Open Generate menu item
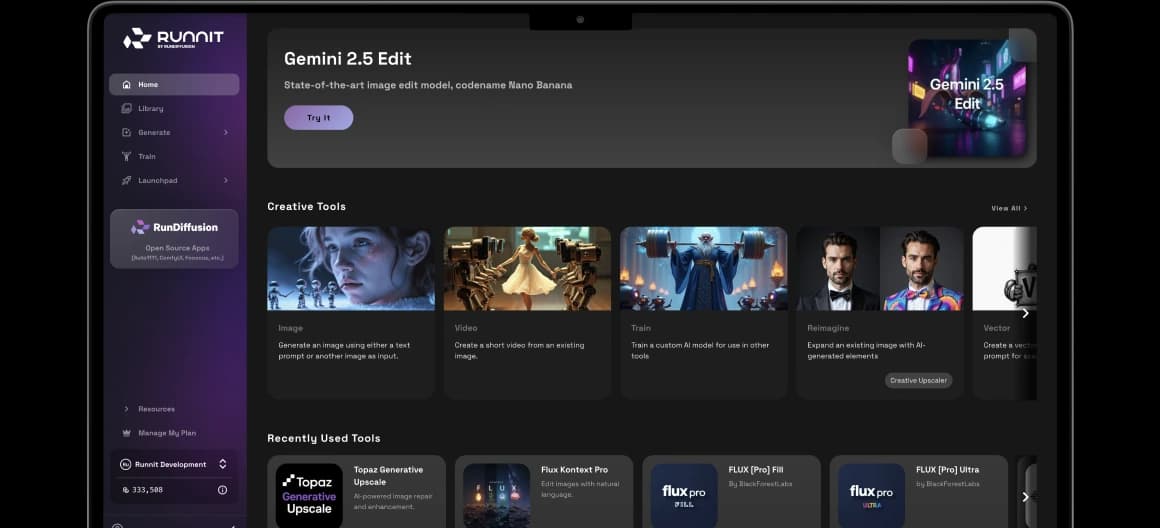 pyautogui.click(x=174, y=132)
